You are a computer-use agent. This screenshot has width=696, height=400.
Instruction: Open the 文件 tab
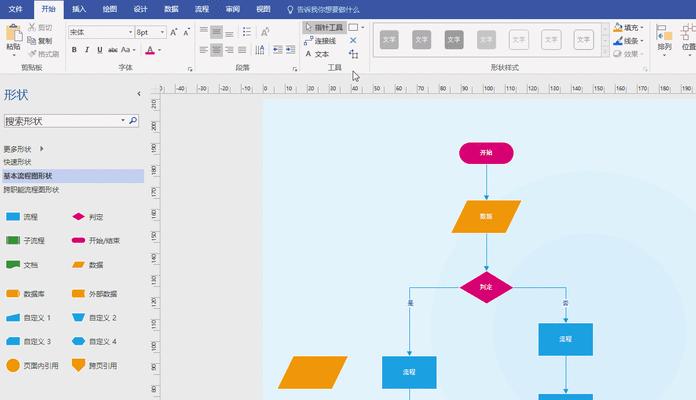16,9
